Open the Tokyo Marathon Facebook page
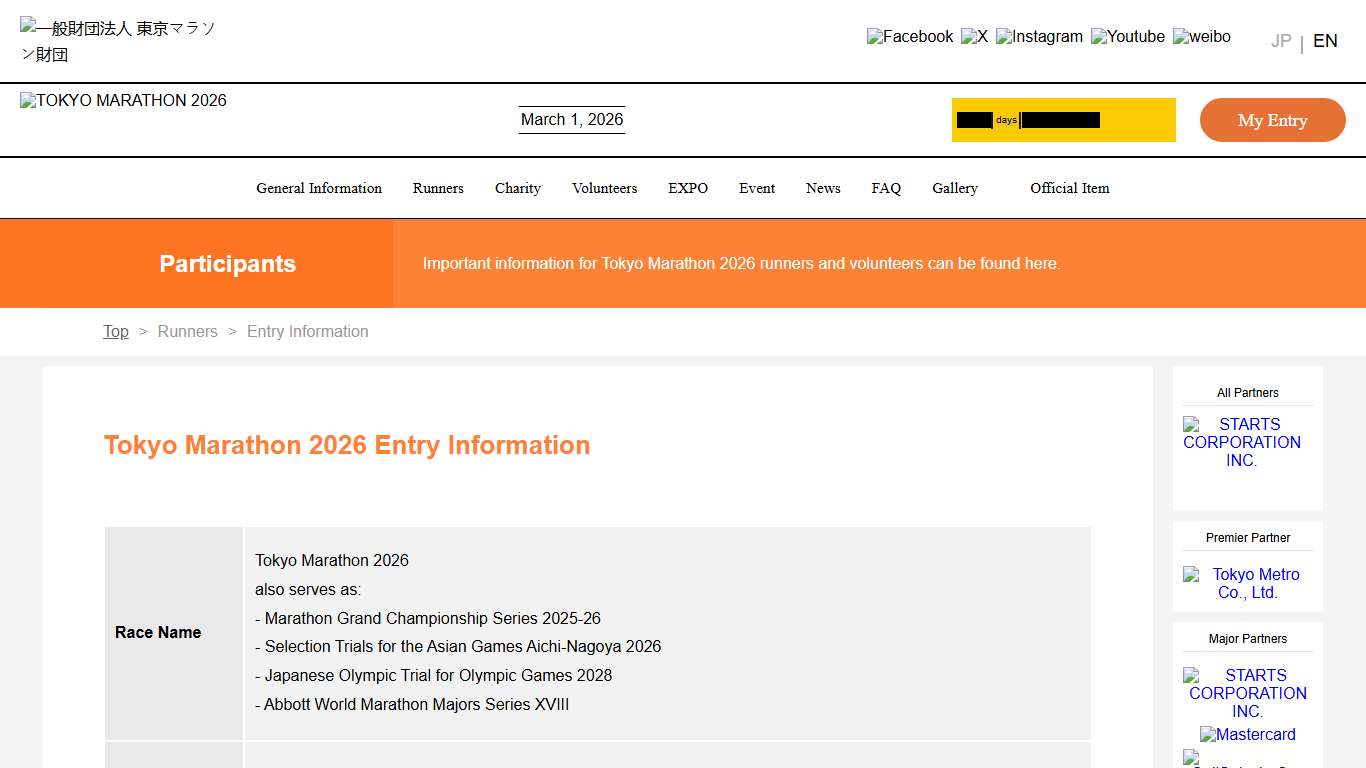Image resolution: width=1366 pixels, height=768 pixels. click(x=909, y=36)
